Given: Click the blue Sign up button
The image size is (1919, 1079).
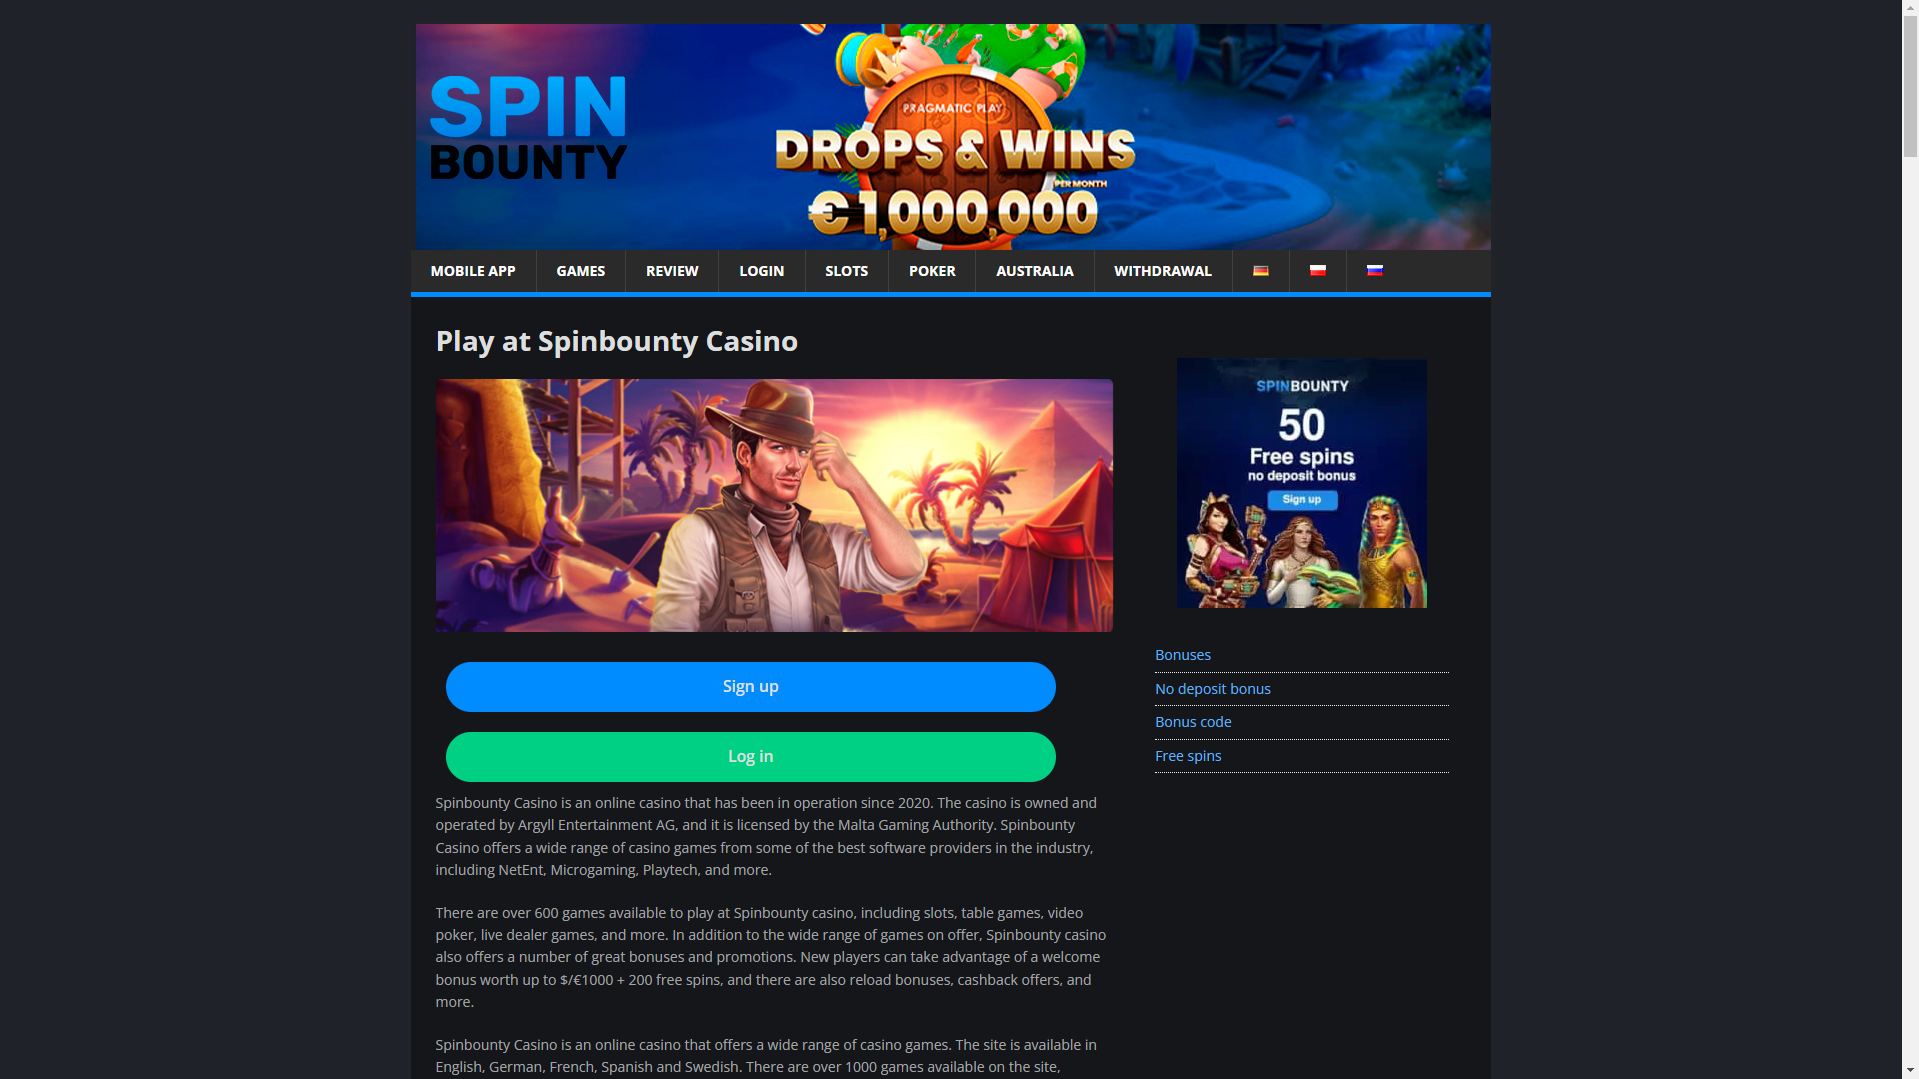Looking at the screenshot, I should pos(751,687).
